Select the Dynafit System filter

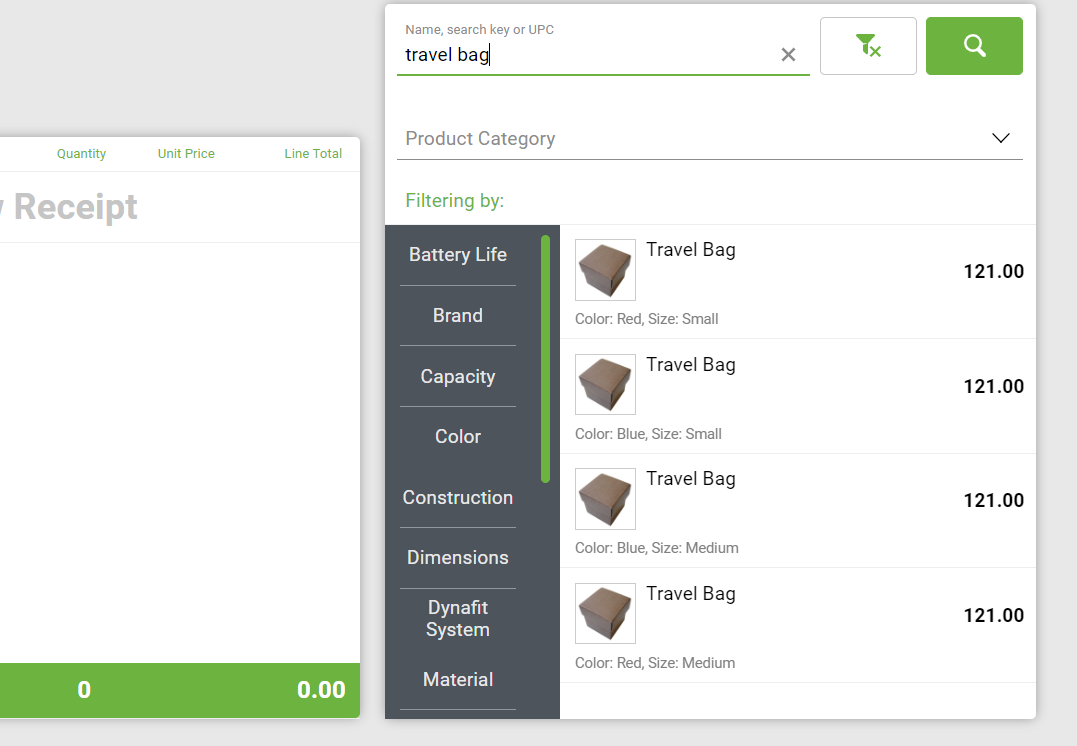[458, 619]
